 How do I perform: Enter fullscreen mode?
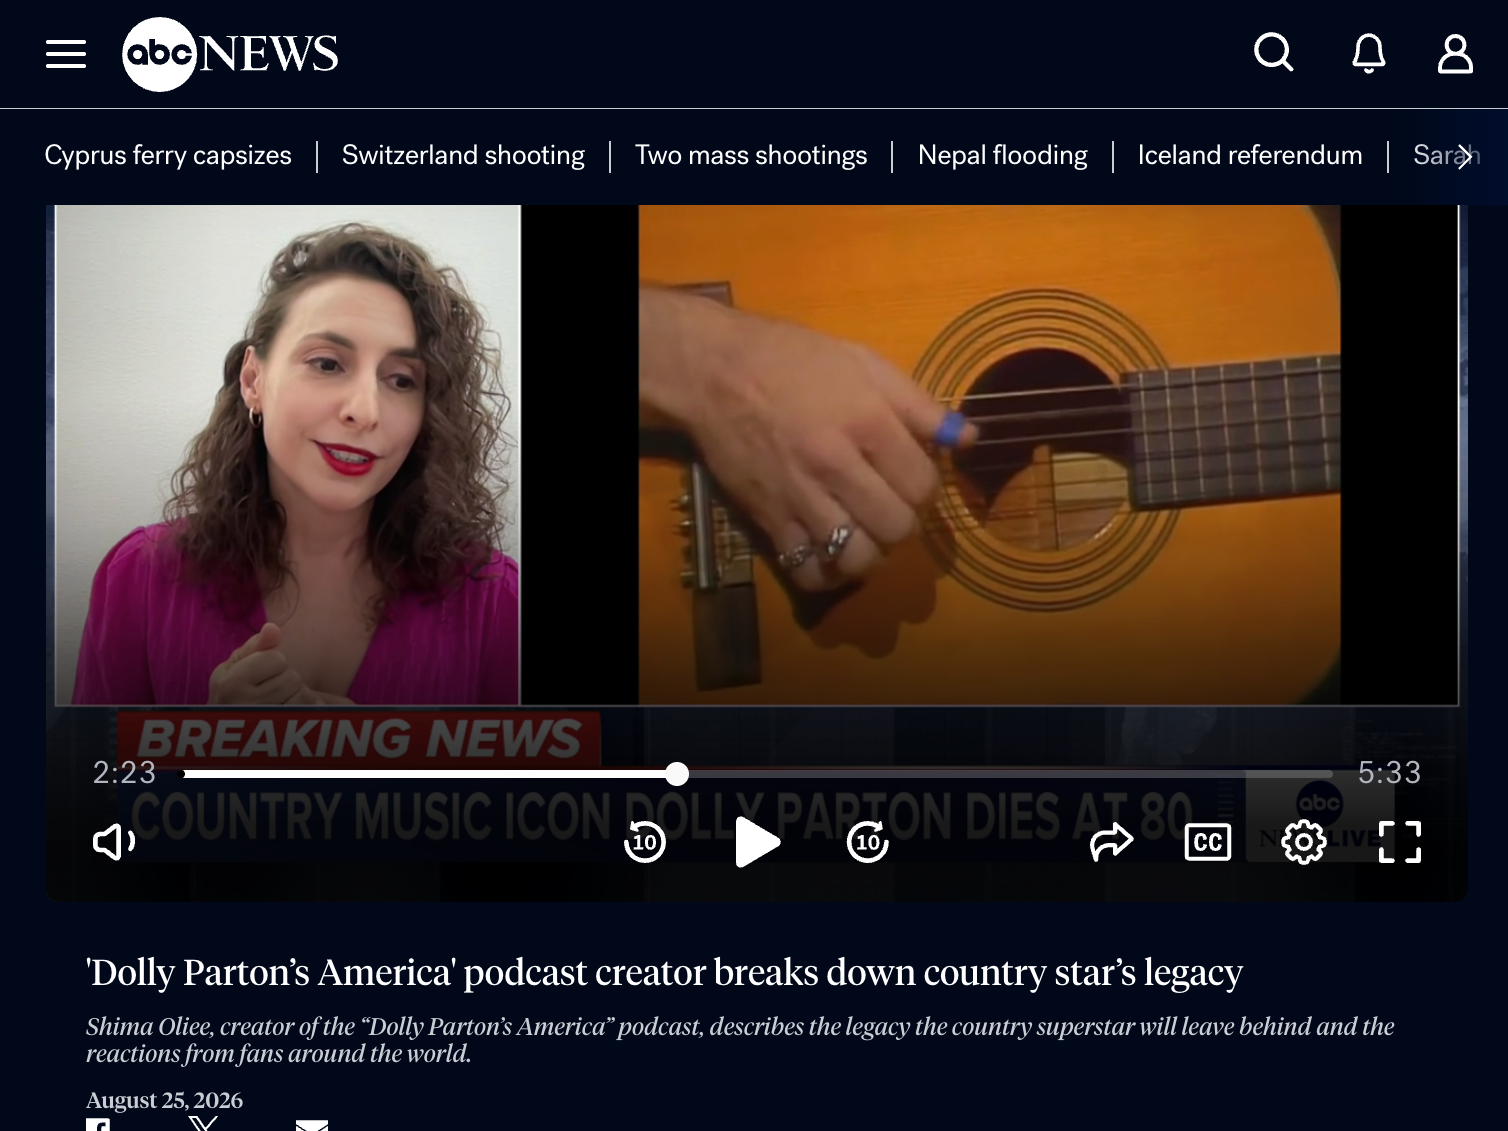pos(1400,842)
